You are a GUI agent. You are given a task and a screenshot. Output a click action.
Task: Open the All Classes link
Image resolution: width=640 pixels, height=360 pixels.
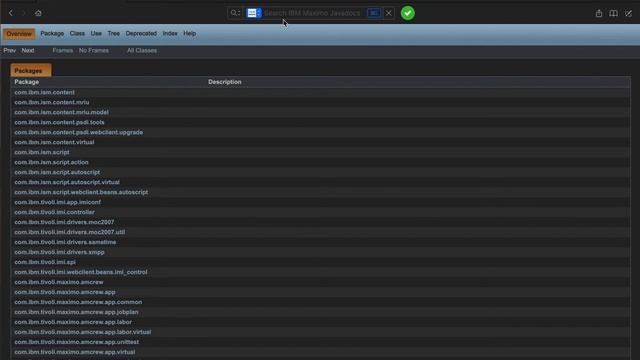tap(142, 51)
